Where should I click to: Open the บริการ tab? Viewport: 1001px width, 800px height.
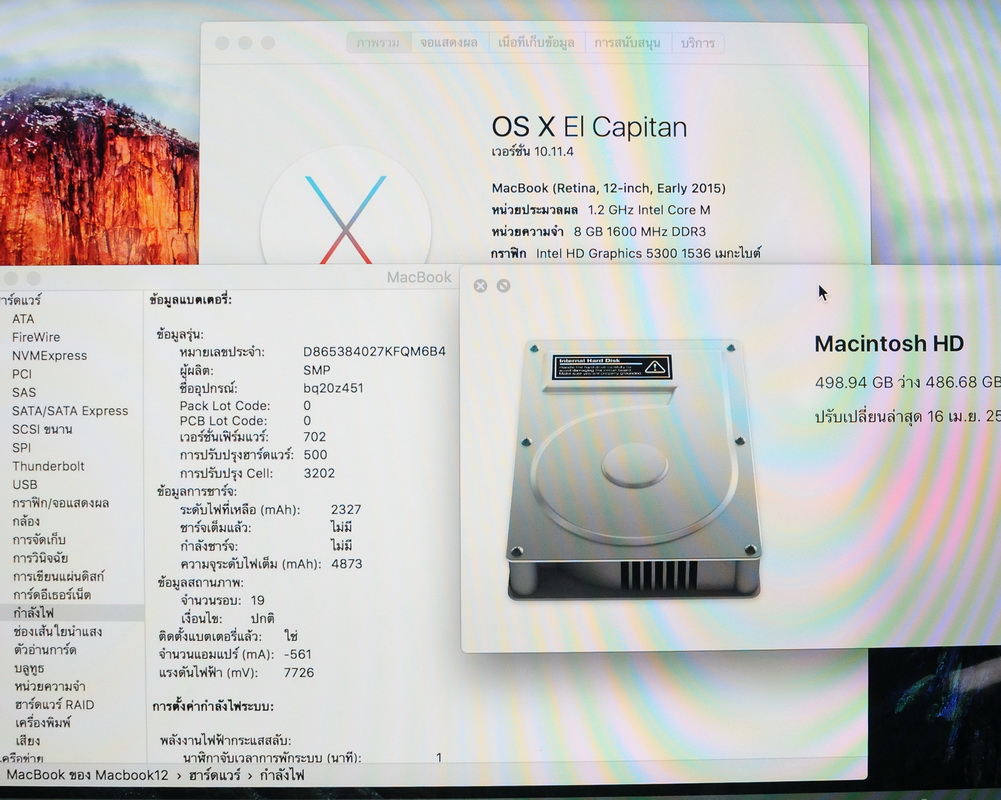point(698,43)
